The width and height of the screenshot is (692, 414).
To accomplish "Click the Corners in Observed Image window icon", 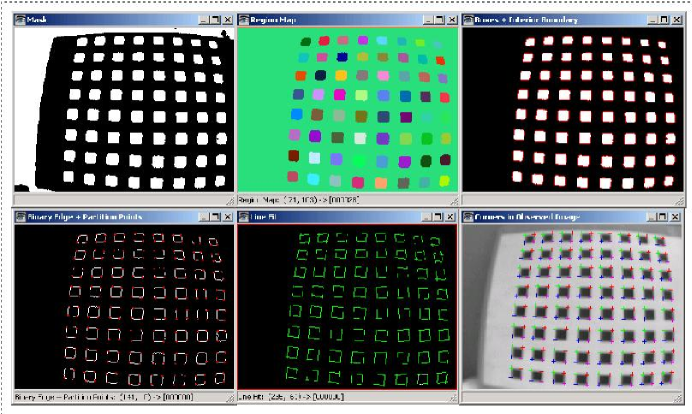I will click(x=468, y=217).
